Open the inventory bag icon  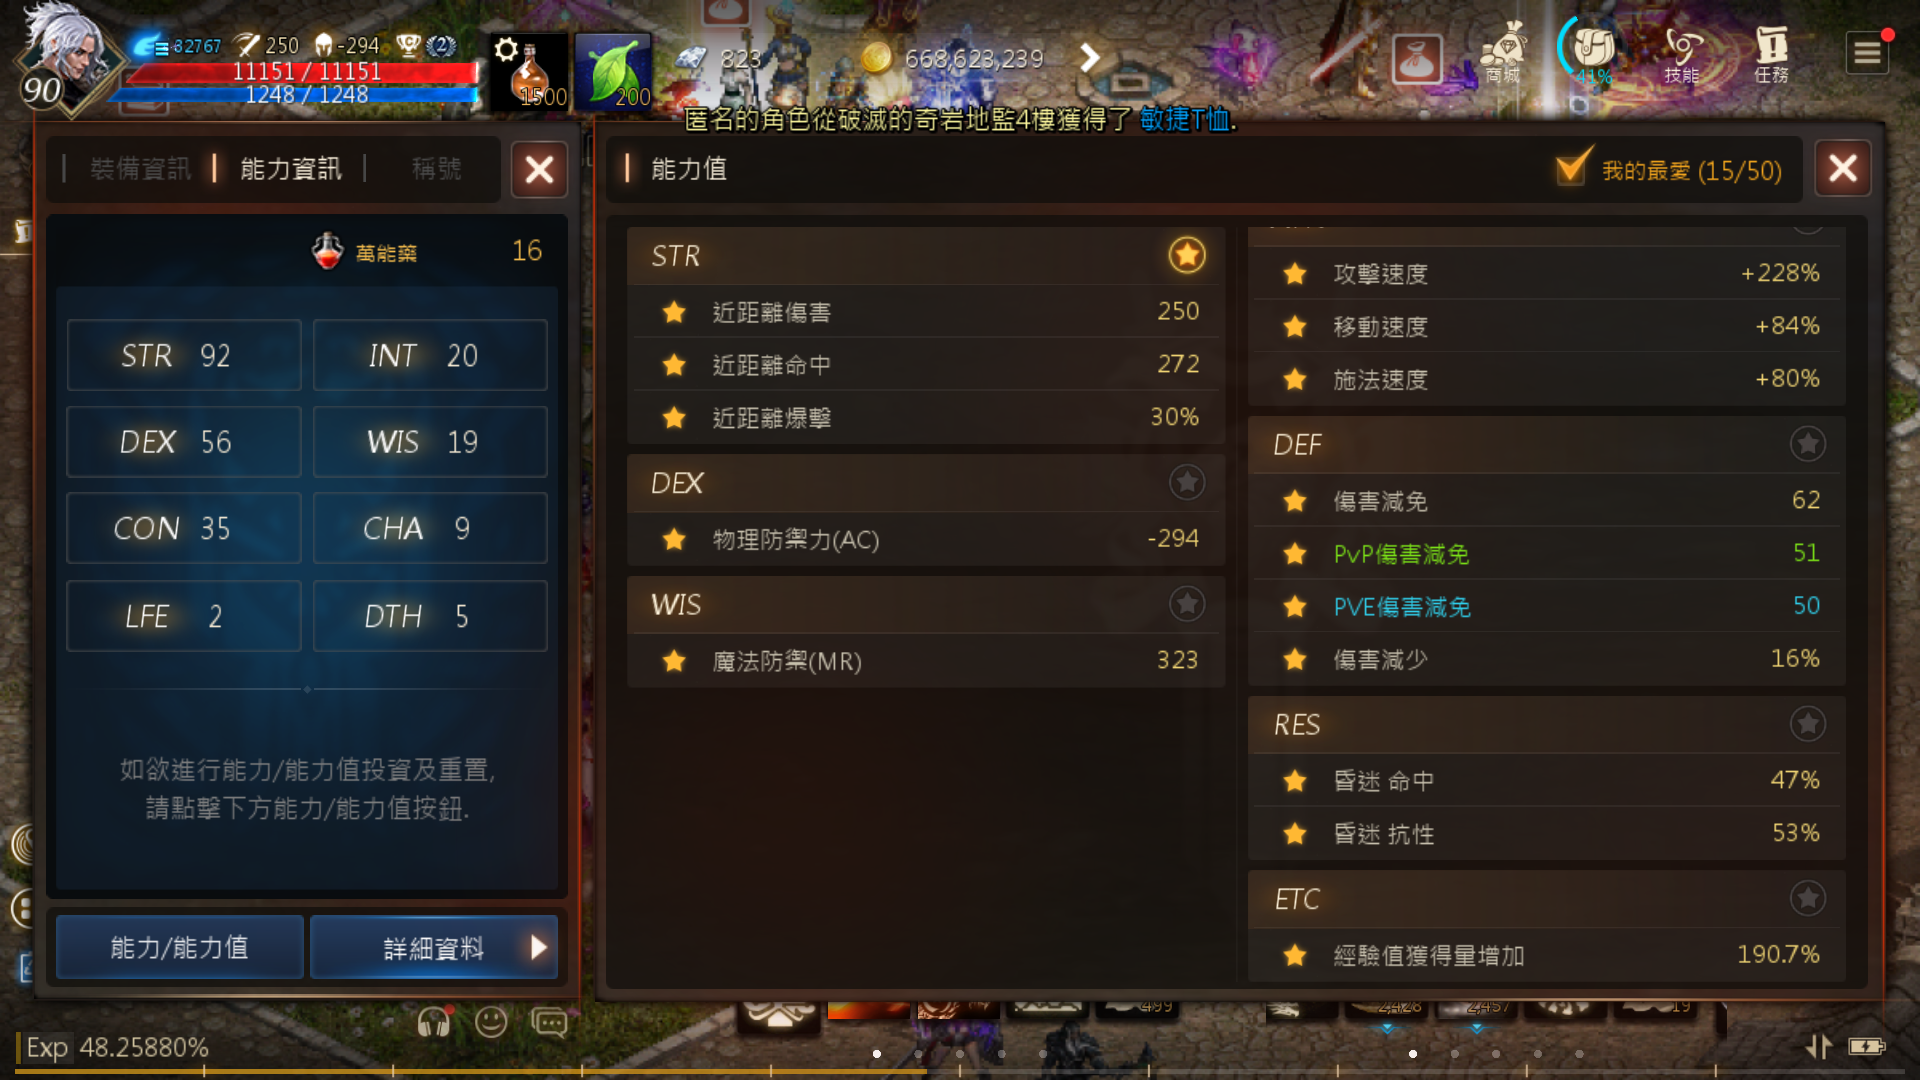click(x=1417, y=60)
